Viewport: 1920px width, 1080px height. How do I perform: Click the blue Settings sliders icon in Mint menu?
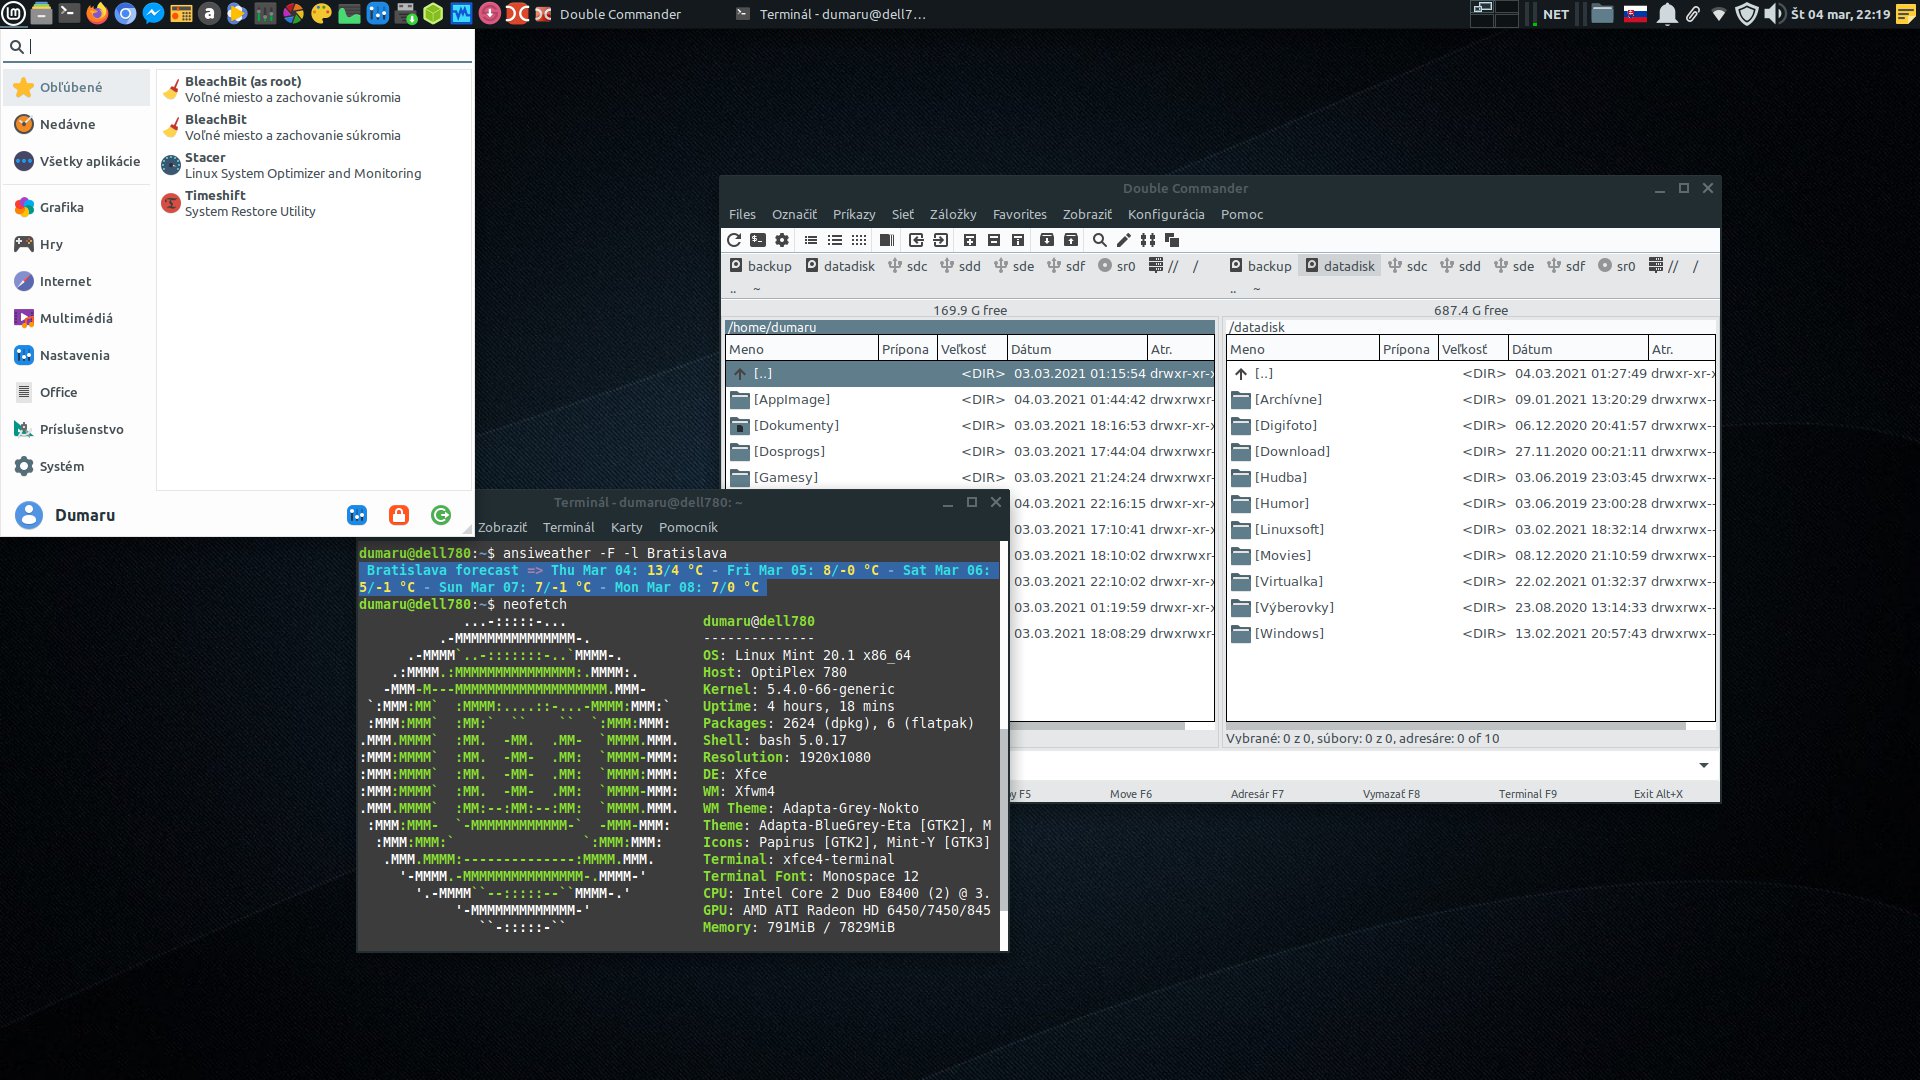click(357, 514)
